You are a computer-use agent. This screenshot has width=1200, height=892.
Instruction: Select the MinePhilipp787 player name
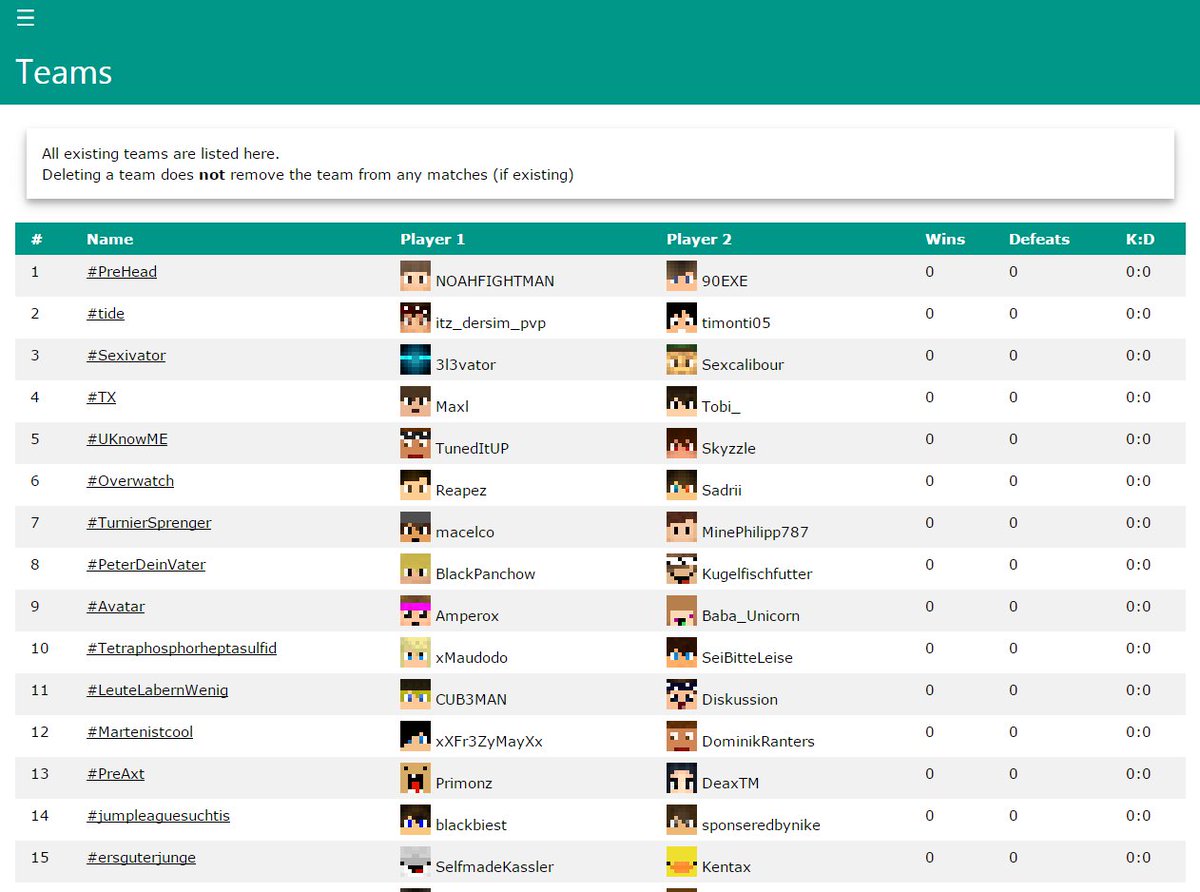click(755, 533)
